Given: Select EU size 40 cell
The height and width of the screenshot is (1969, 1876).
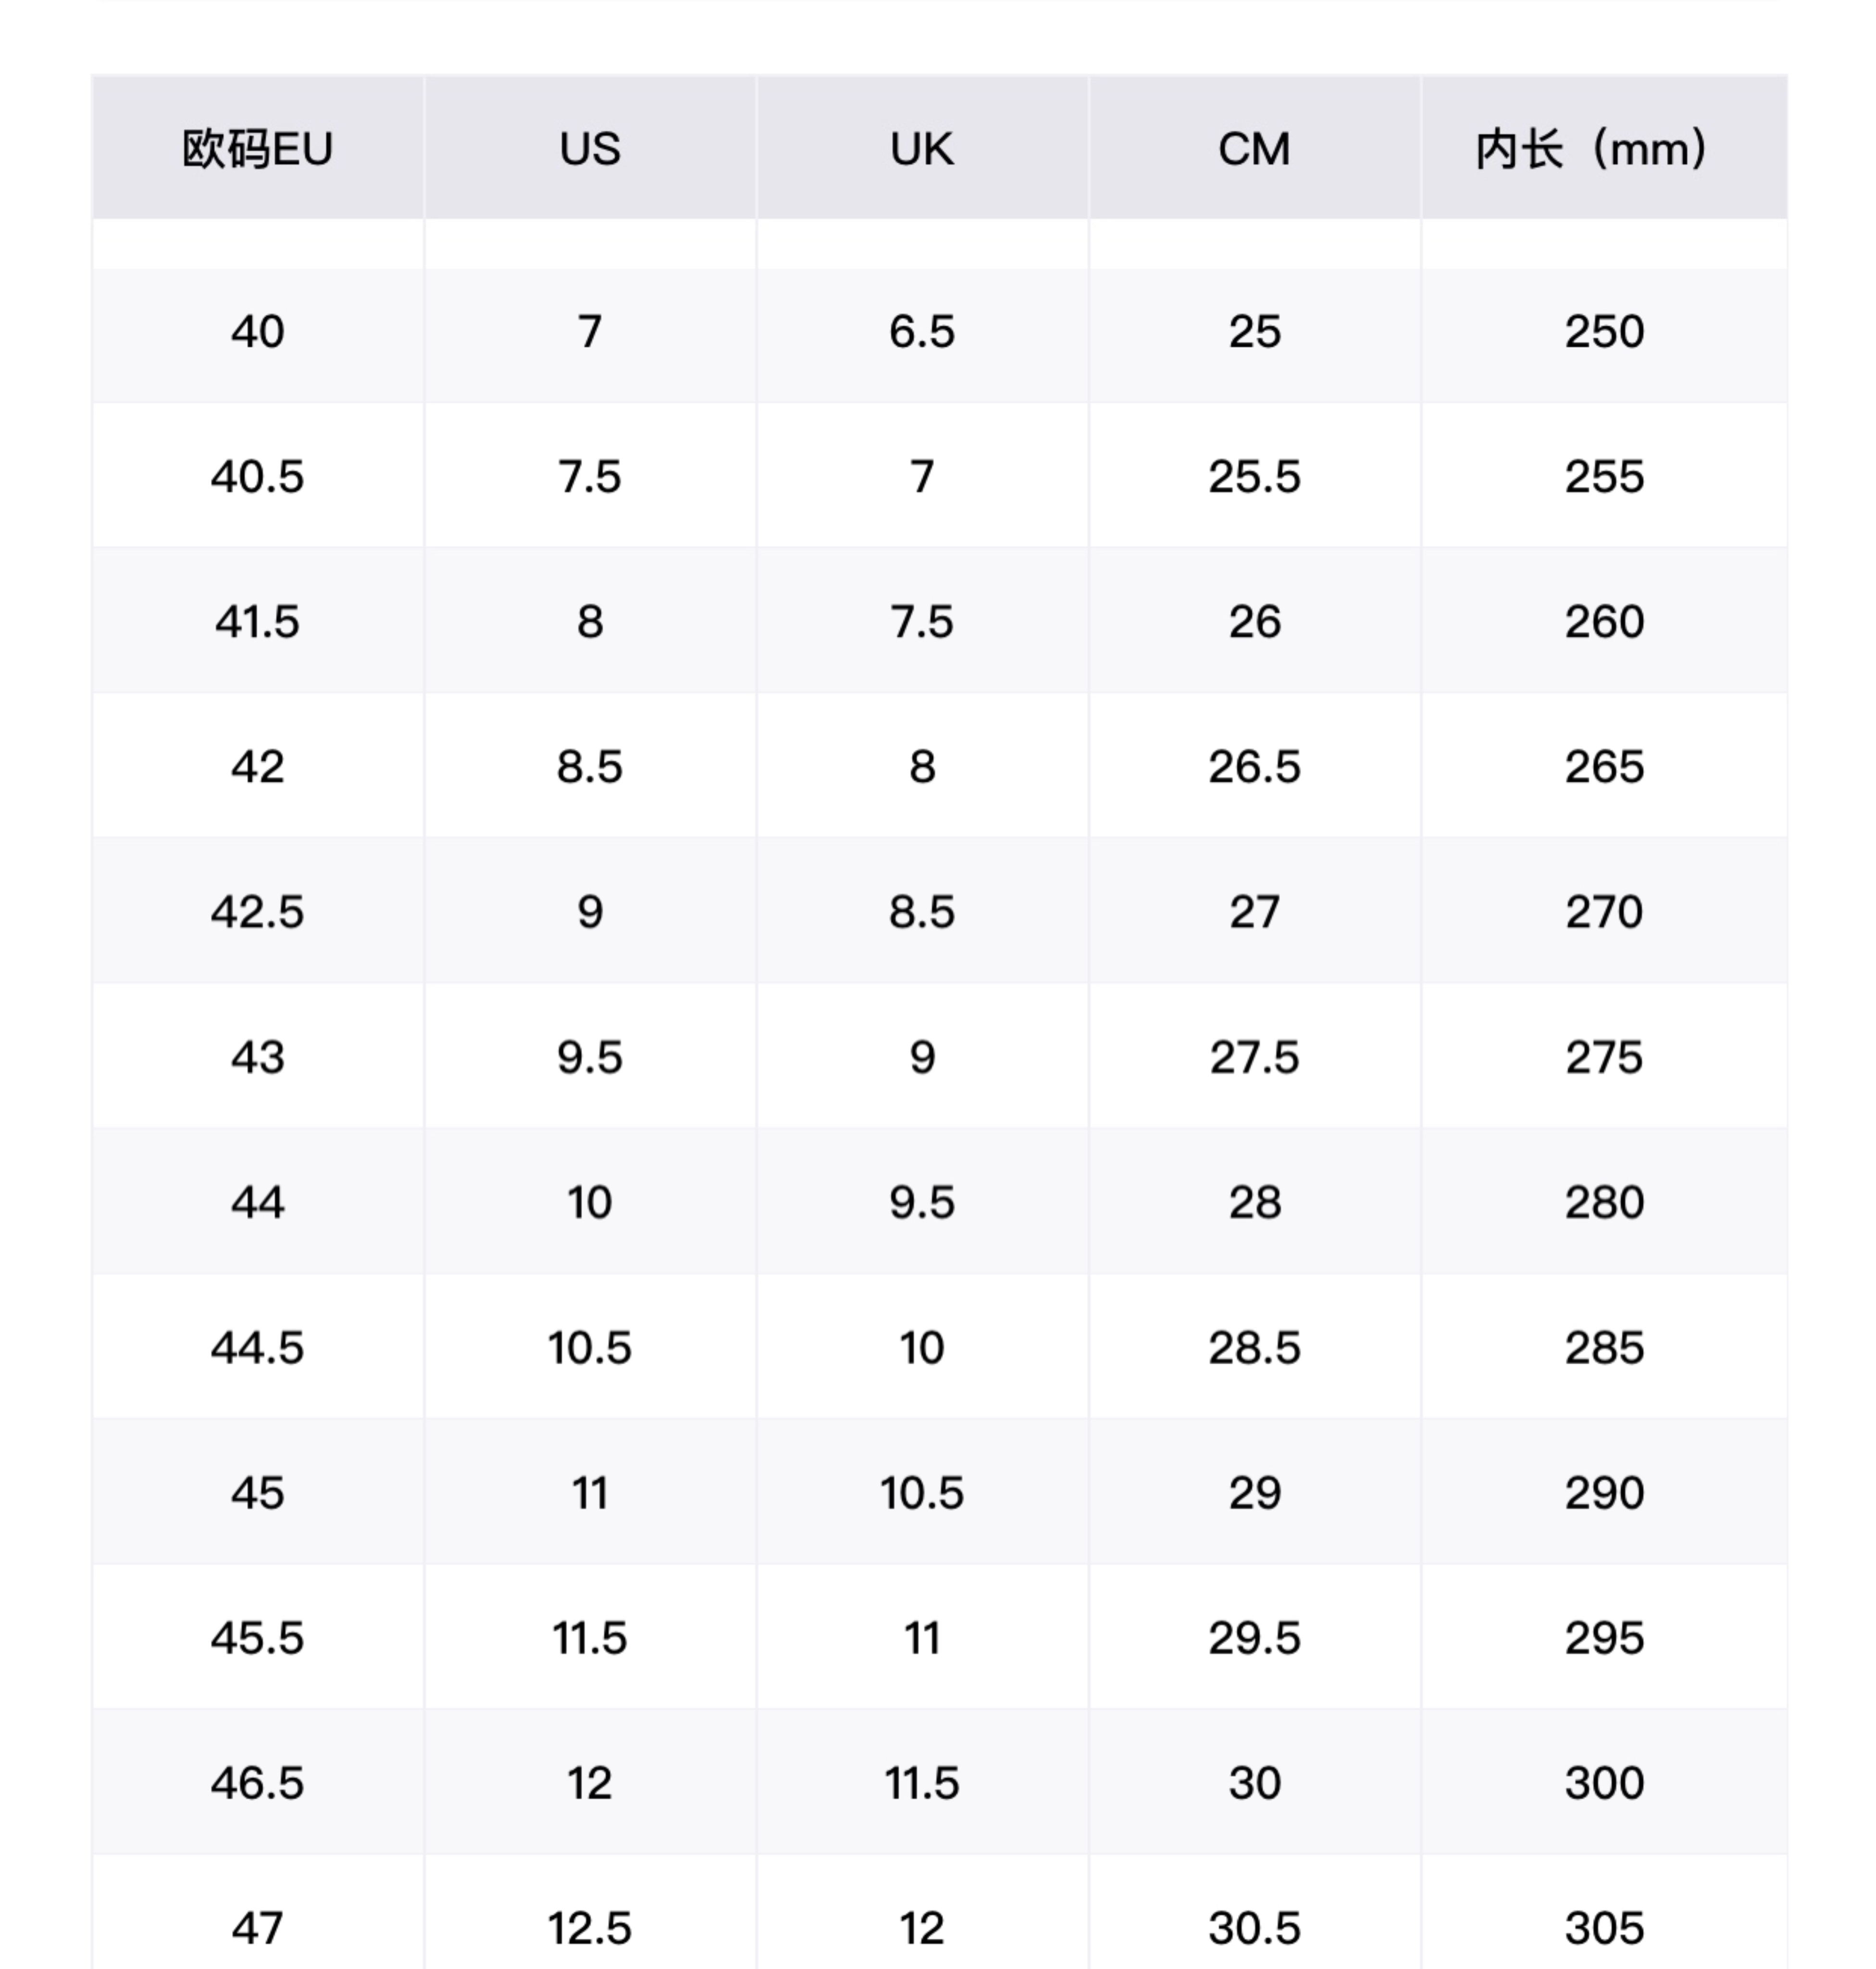Looking at the screenshot, I should 257,332.
